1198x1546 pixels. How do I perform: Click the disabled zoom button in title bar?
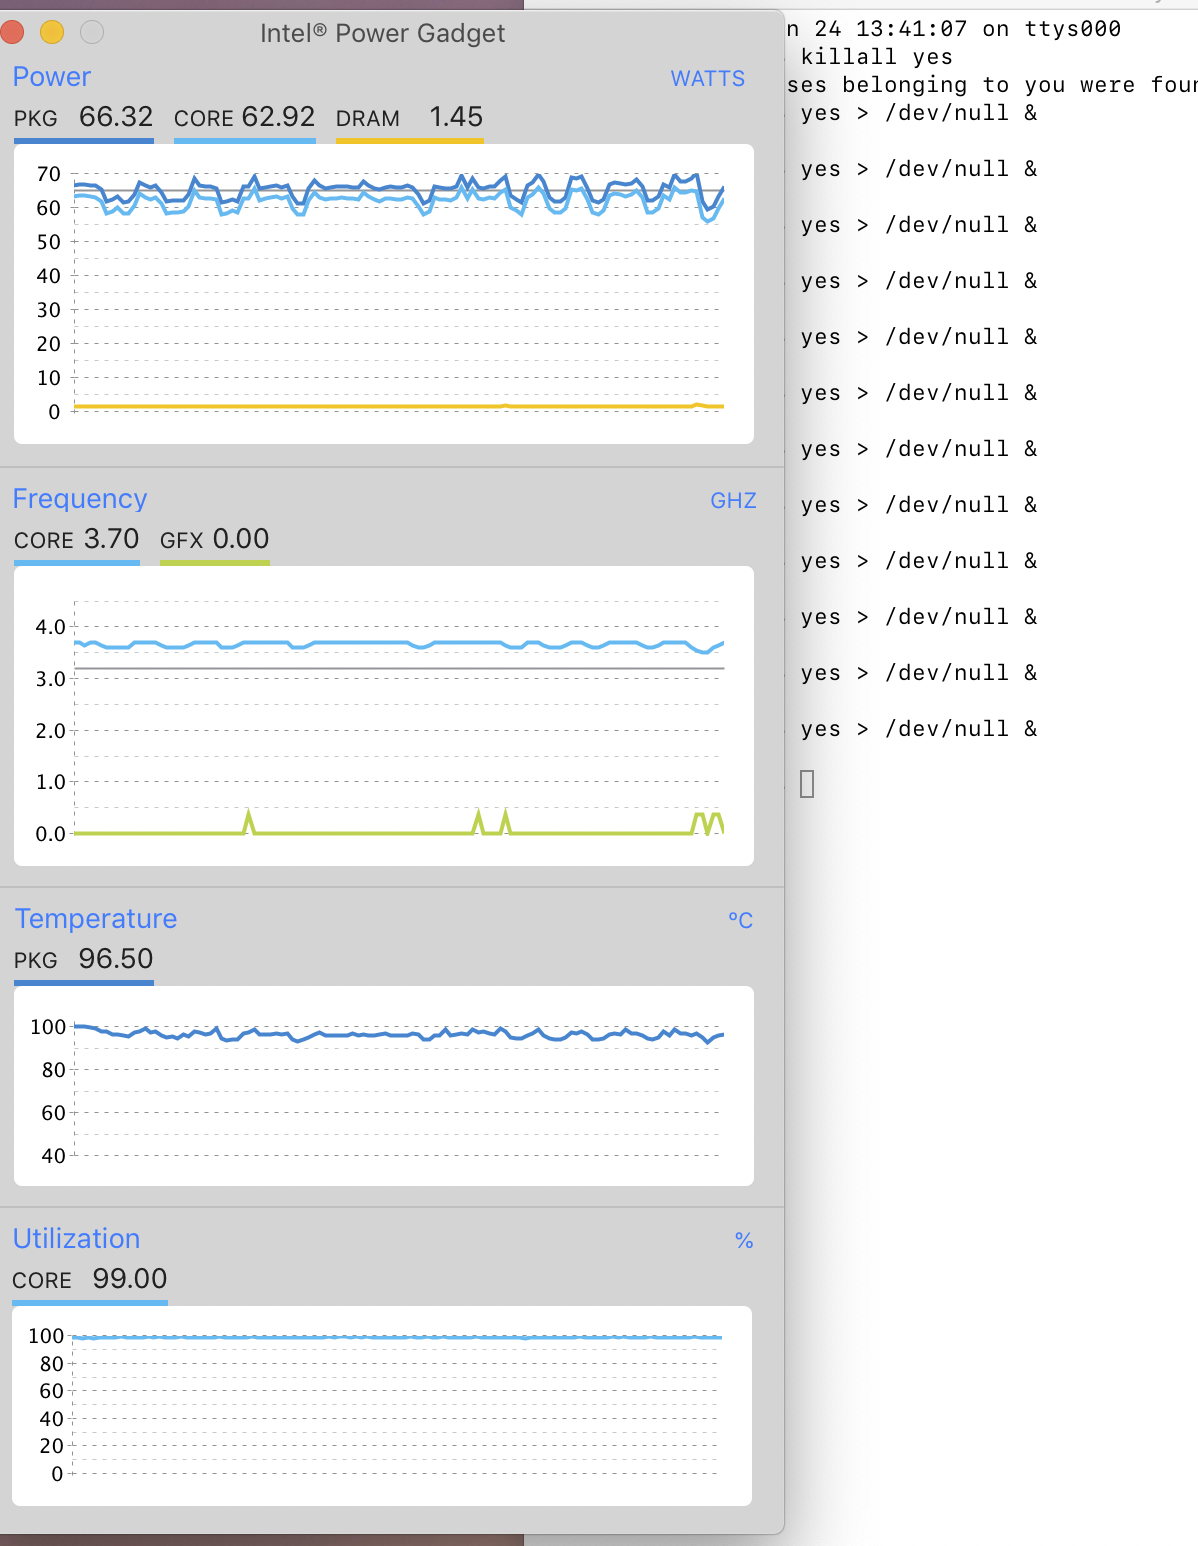tap(92, 33)
